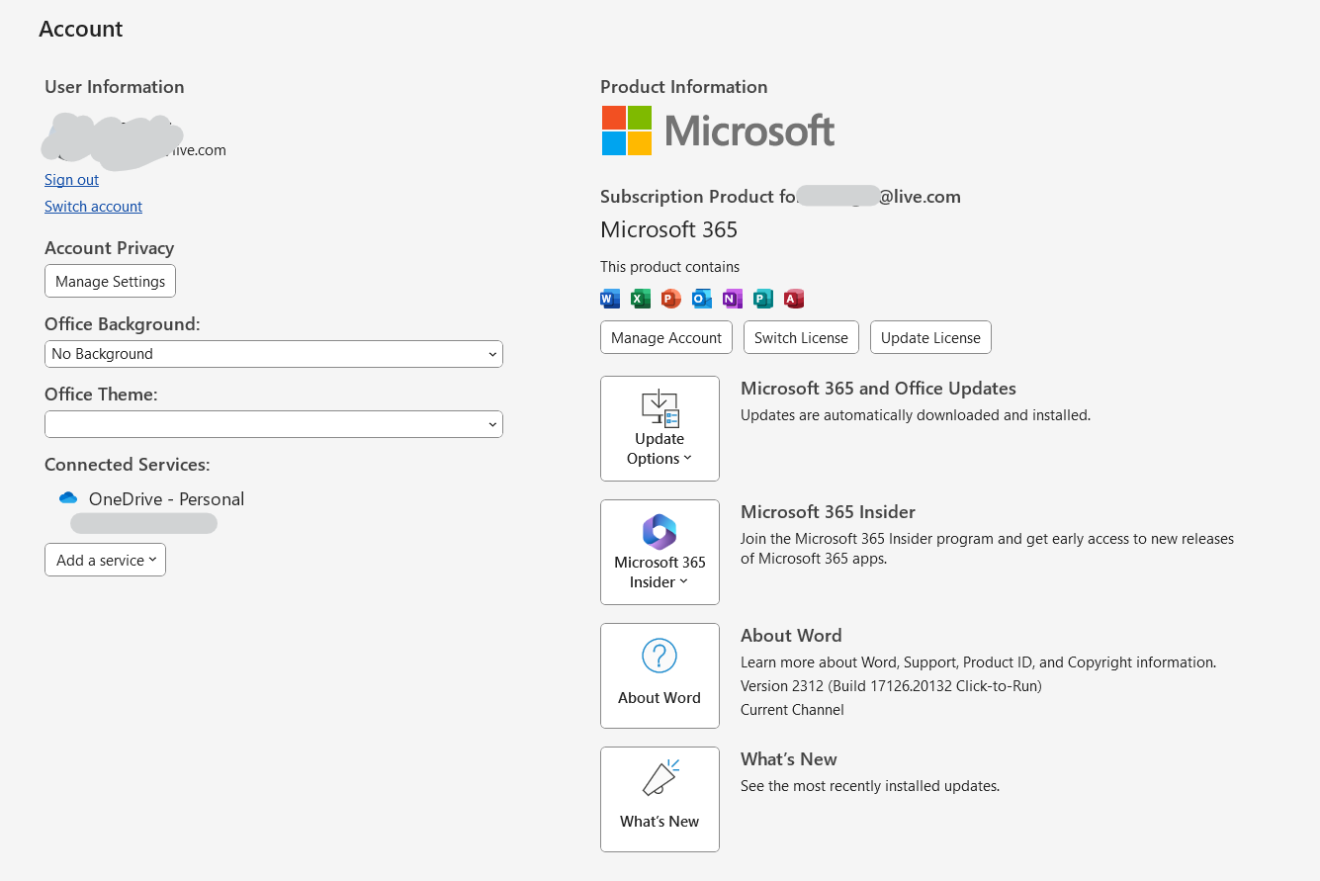1320x881 pixels.
Task: Open the Microsoft 365 Insider dropdown button
Action: click(660, 552)
